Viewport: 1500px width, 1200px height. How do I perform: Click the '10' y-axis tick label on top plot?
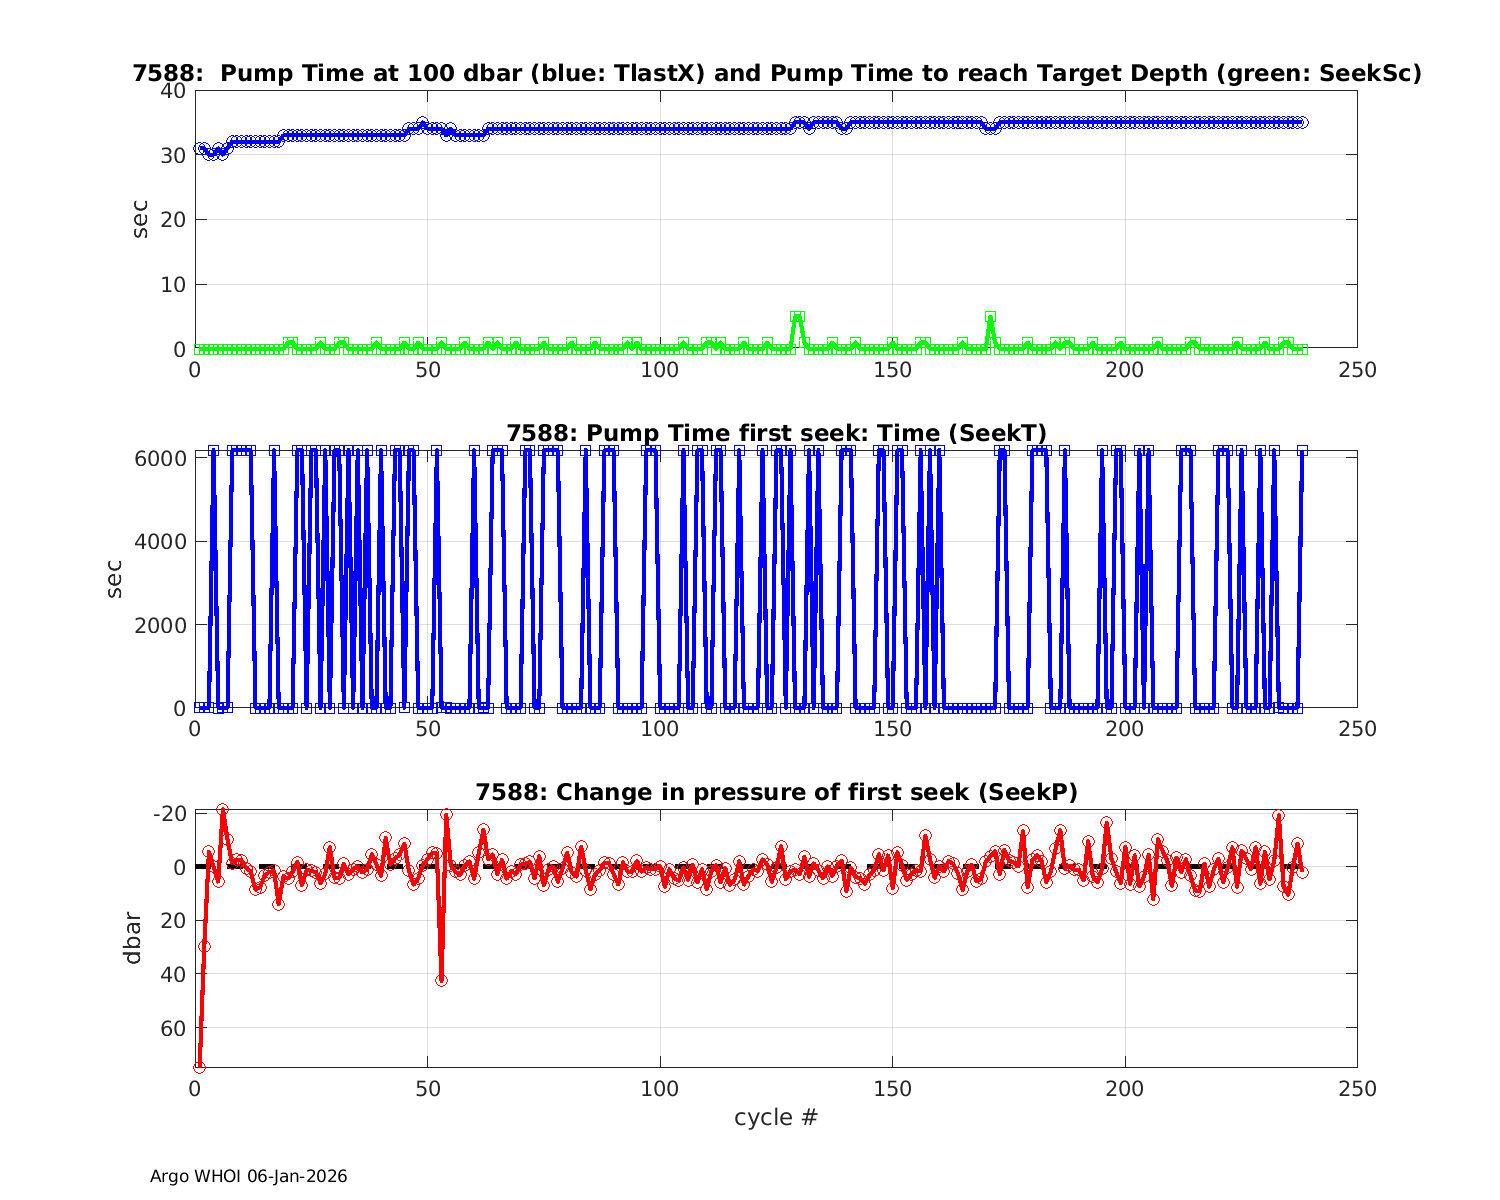[x=173, y=285]
